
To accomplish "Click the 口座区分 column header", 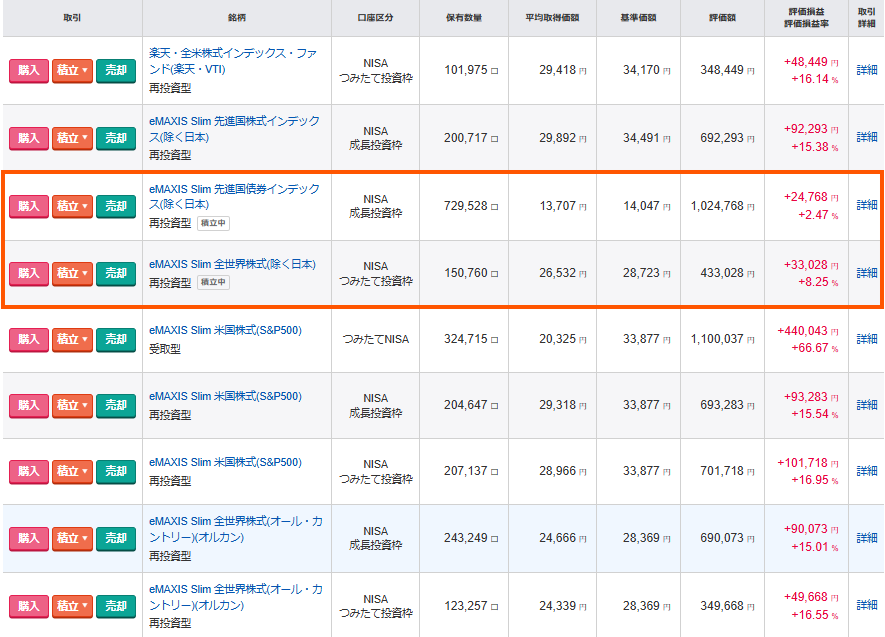I will [375, 18].
